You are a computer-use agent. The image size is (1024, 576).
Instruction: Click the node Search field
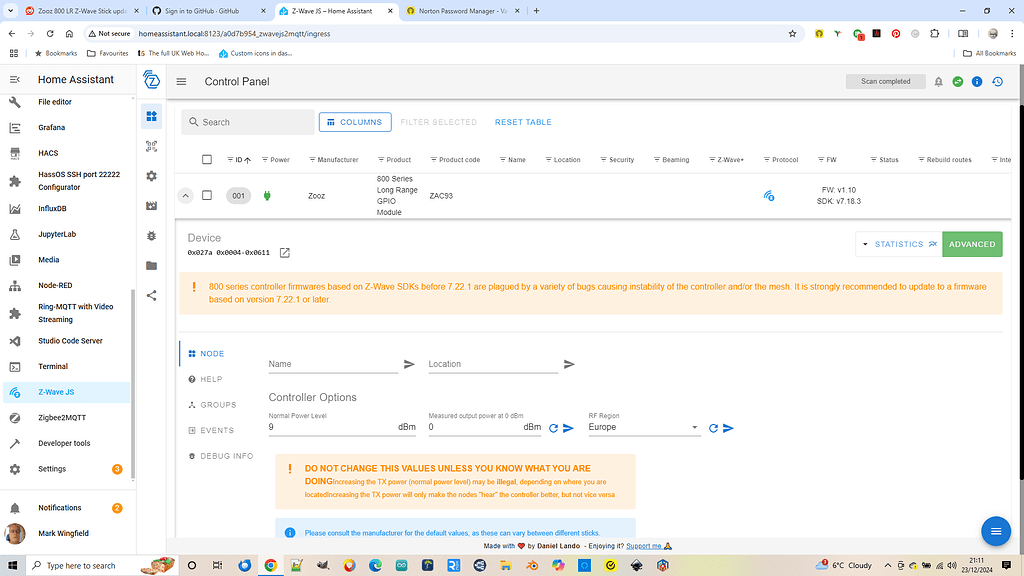pos(255,122)
